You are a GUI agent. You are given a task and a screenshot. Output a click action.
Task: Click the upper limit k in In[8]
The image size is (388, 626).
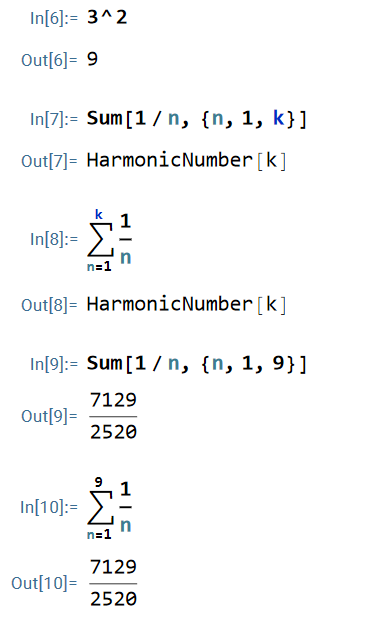(99, 214)
